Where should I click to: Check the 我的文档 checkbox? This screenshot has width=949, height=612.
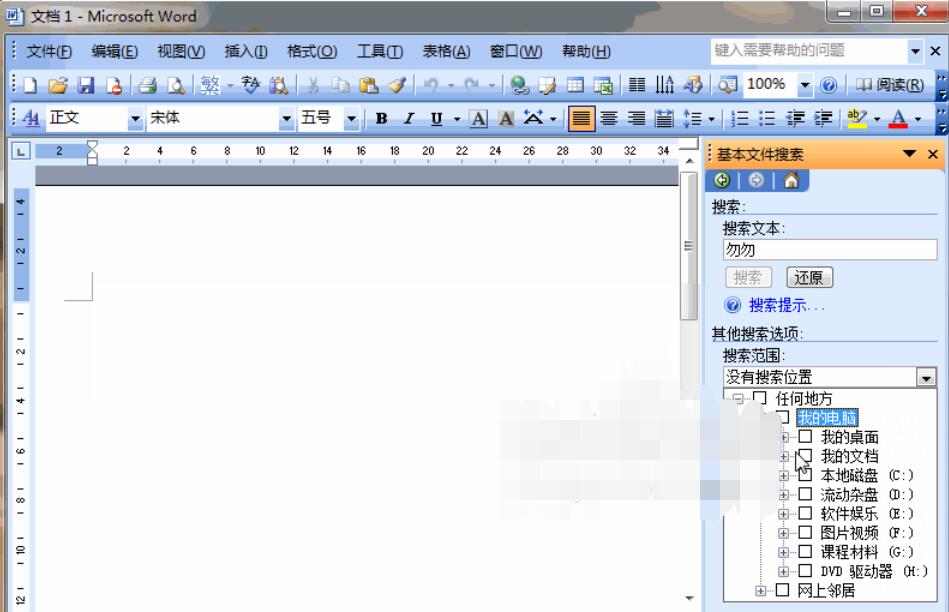tap(802, 457)
